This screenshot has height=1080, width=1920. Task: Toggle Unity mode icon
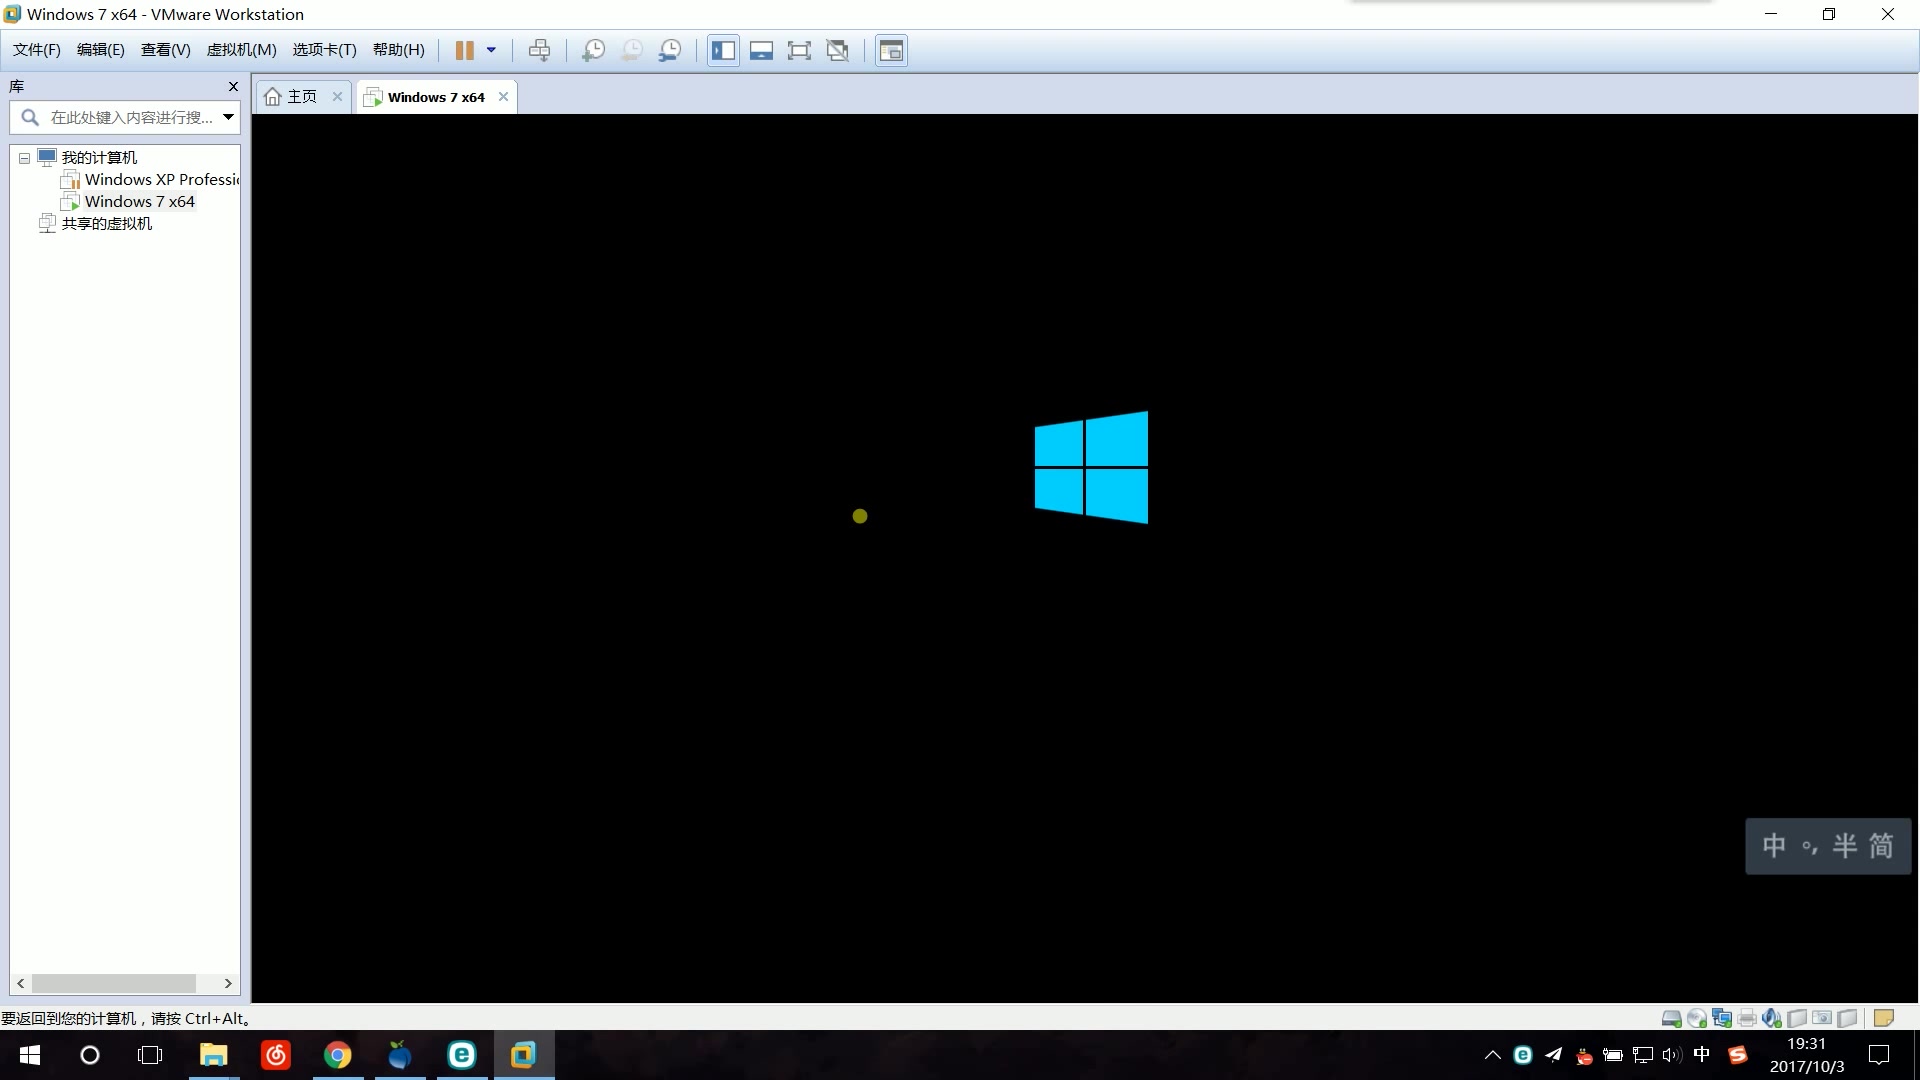[838, 50]
